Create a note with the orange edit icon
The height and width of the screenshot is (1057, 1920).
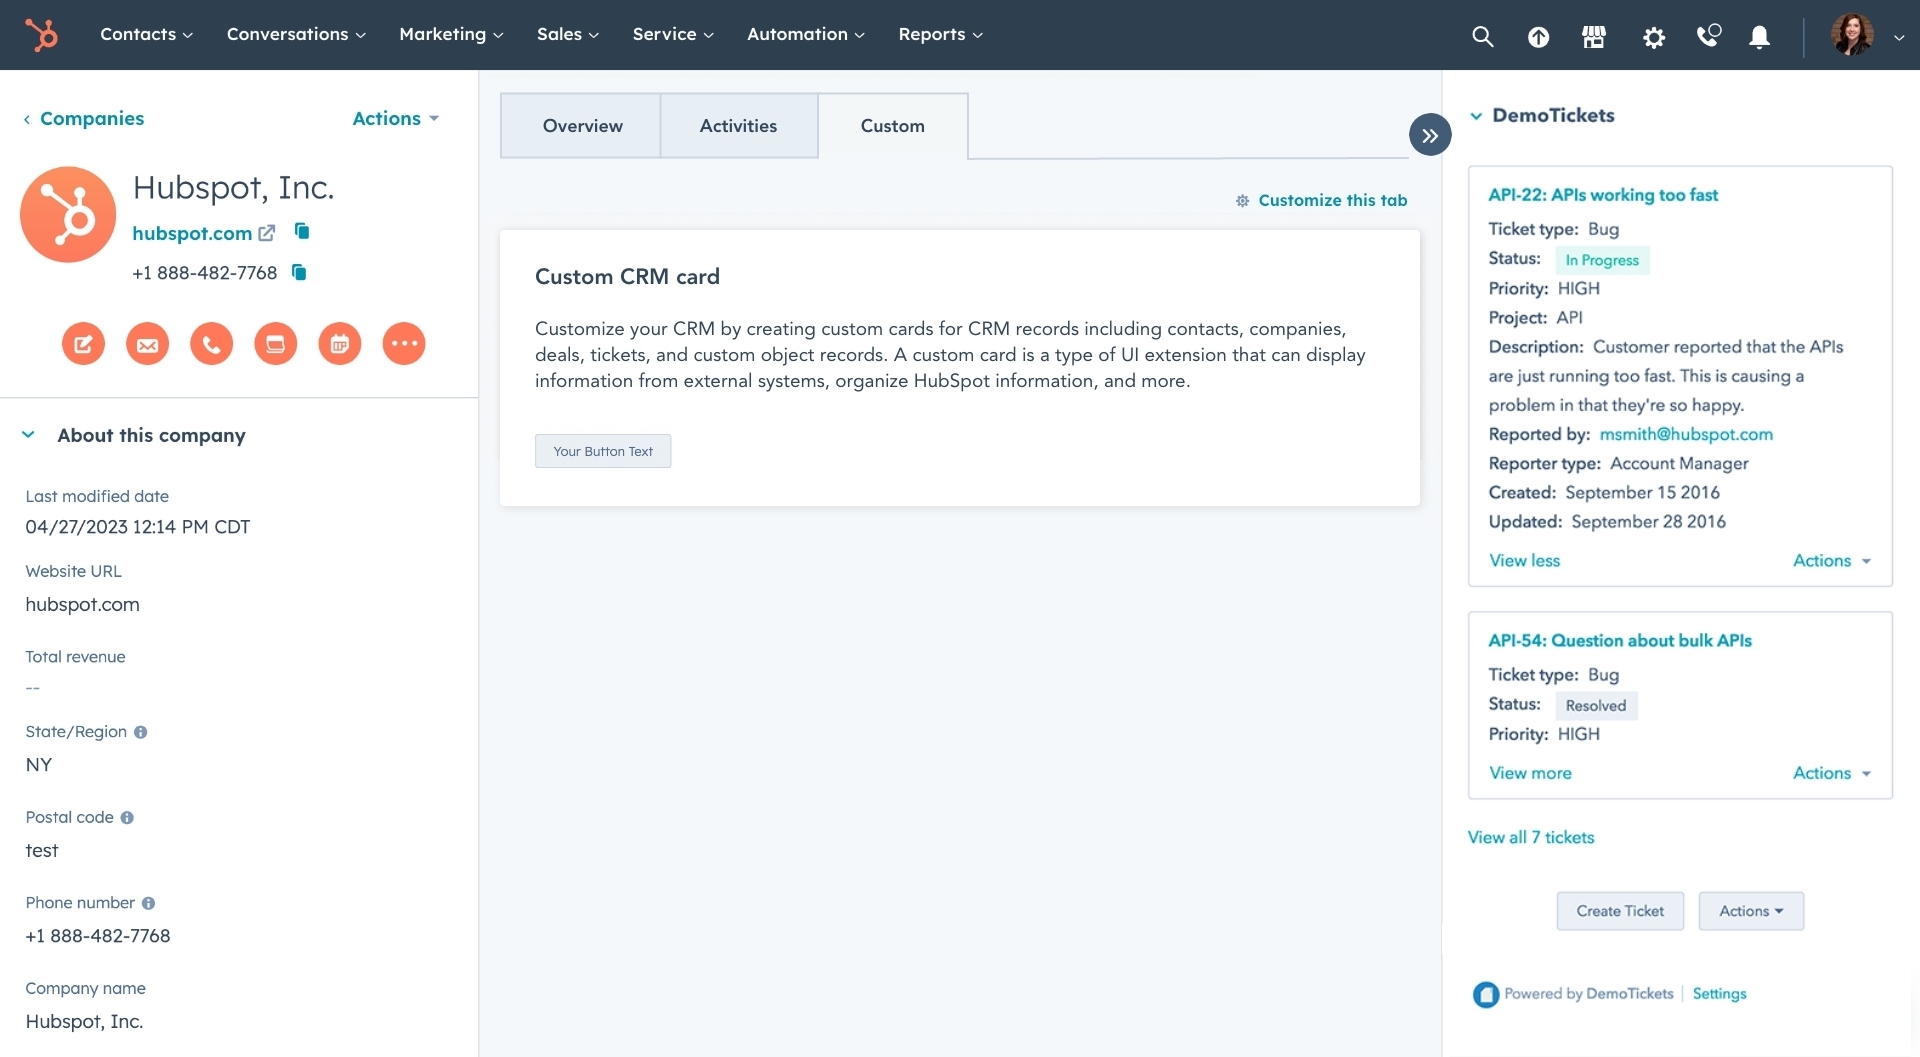(83, 344)
